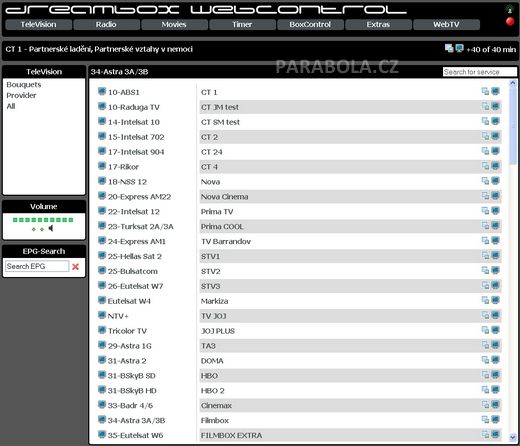The width and height of the screenshot is (520, 446).
Task: Click the first small volume-down arrow icon
Action: point(33,229)
